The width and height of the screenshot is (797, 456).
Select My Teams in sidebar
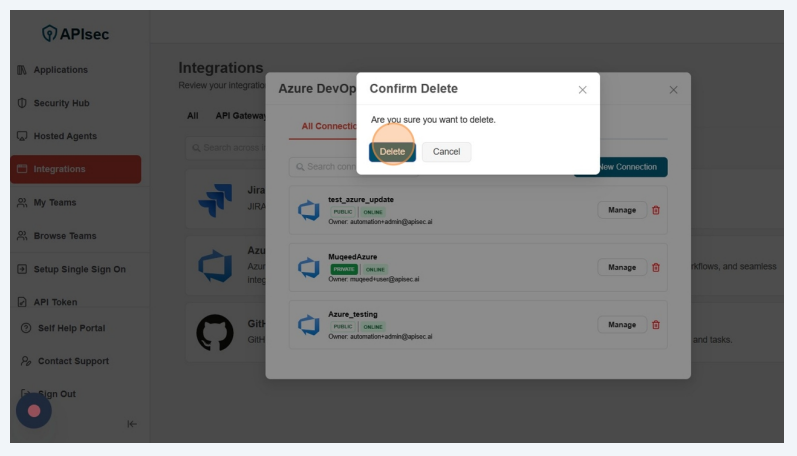(54, 202)
